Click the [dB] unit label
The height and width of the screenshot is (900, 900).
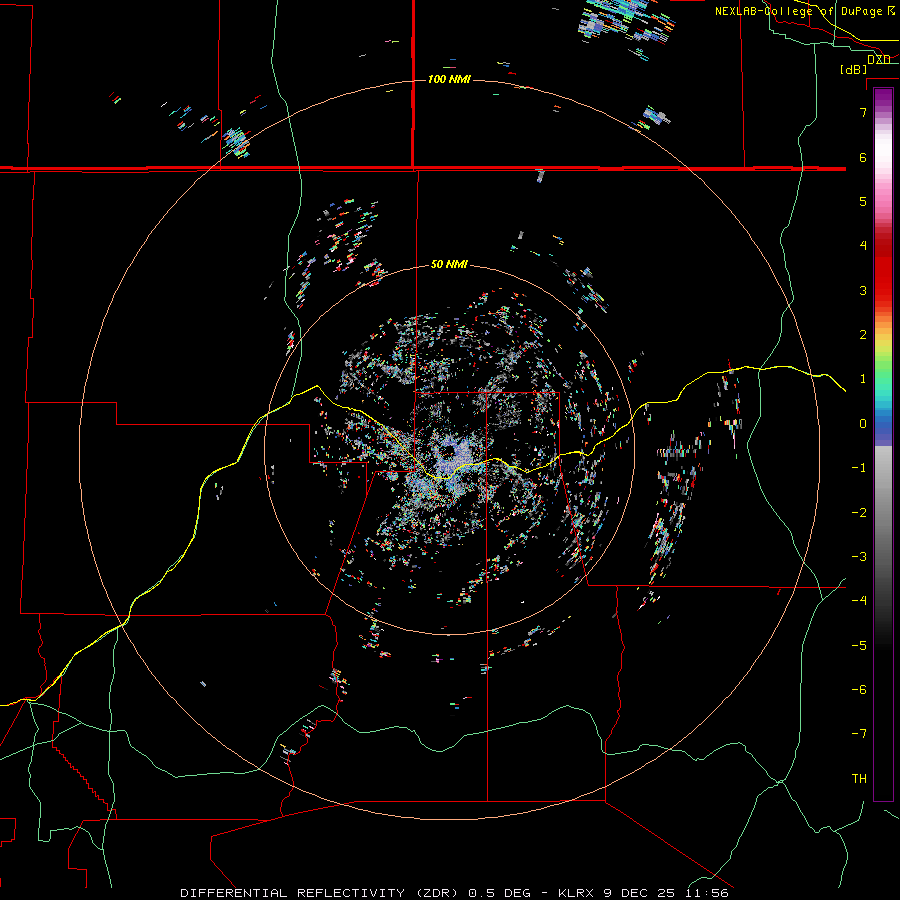[x=853, y=69]
